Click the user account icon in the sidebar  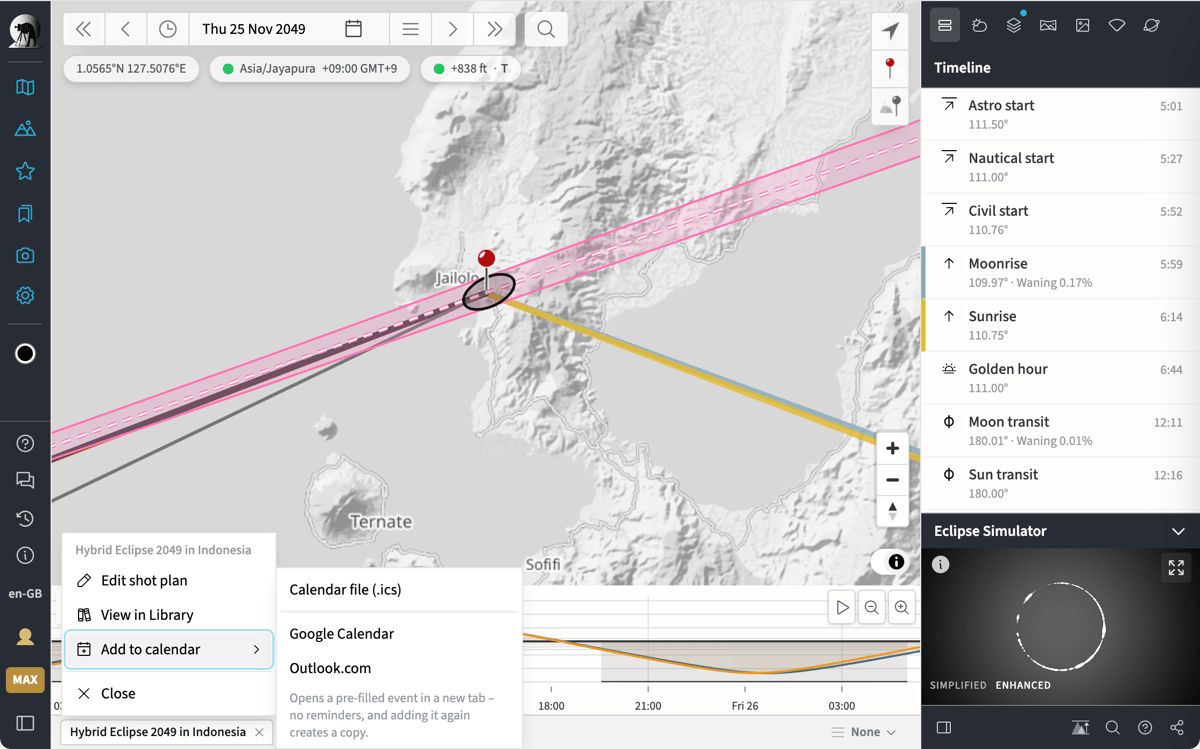tap(25, 637)
